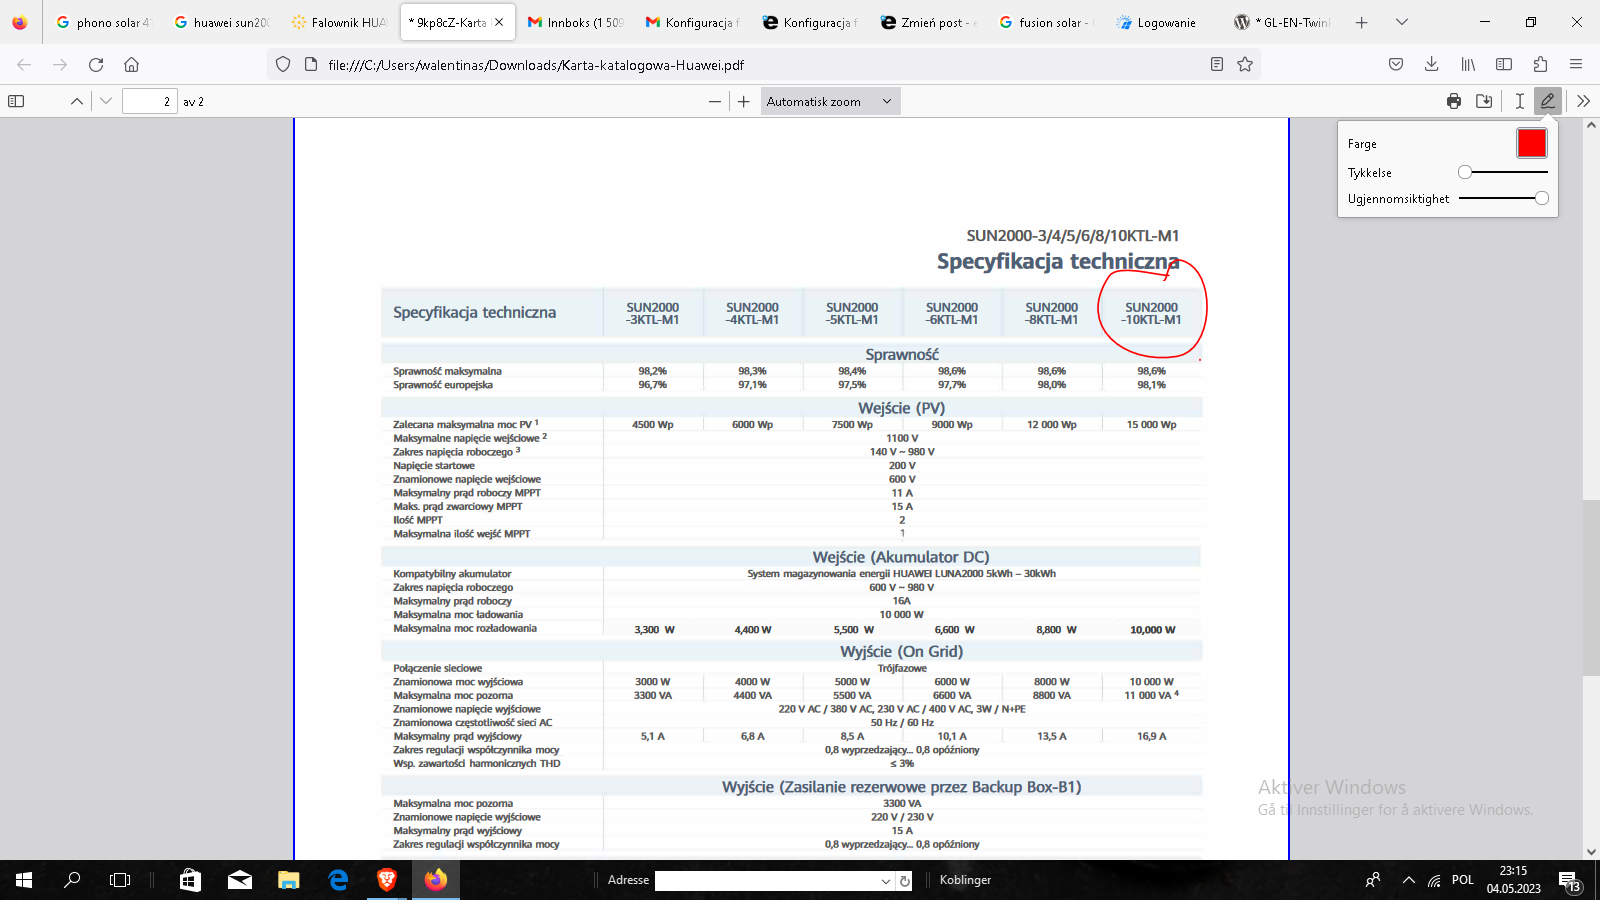
Task: Open File Explorer from taskbar
Action: pos(289,880)
